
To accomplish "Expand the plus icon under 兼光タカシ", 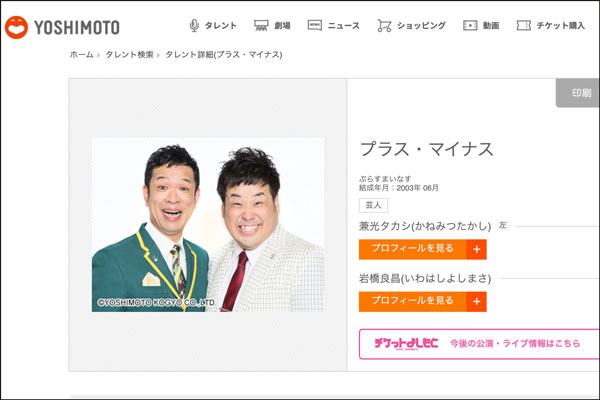I will (x=476, y=249).
